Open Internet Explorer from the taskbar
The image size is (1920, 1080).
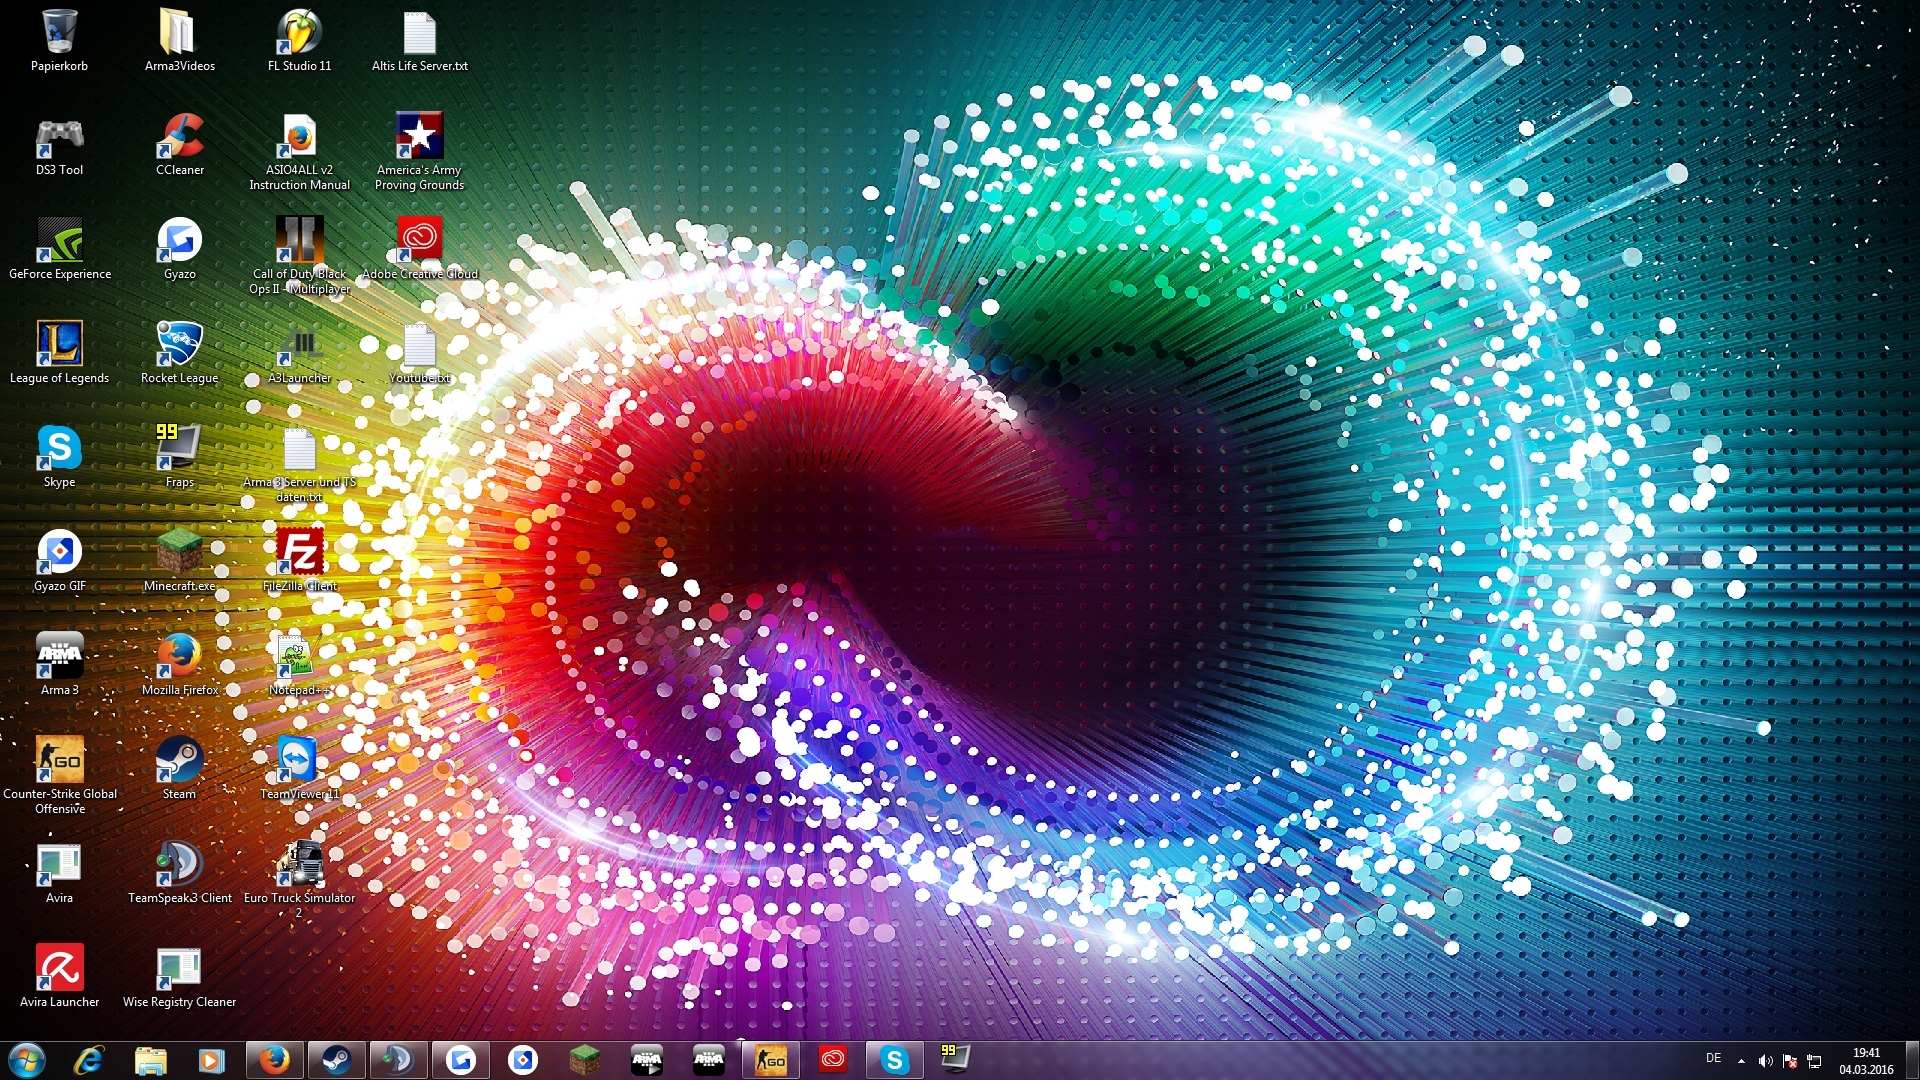coord(89,1059)
